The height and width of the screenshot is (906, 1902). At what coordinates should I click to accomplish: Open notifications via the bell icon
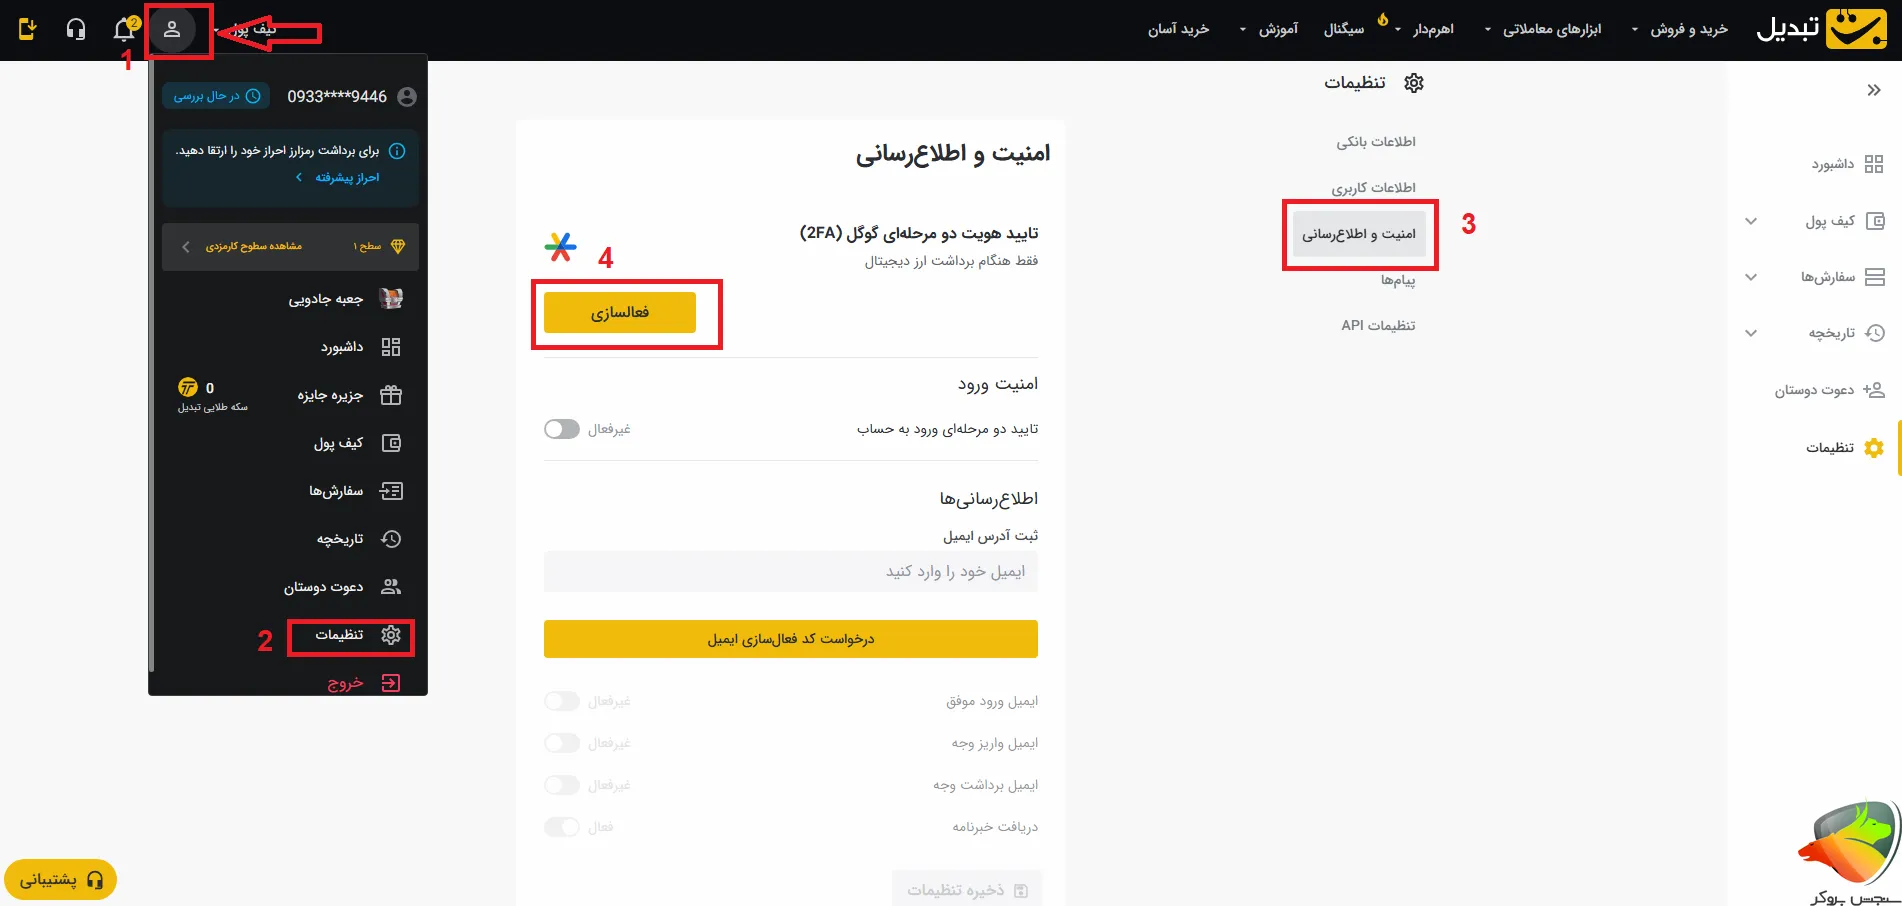click(122, 30)
